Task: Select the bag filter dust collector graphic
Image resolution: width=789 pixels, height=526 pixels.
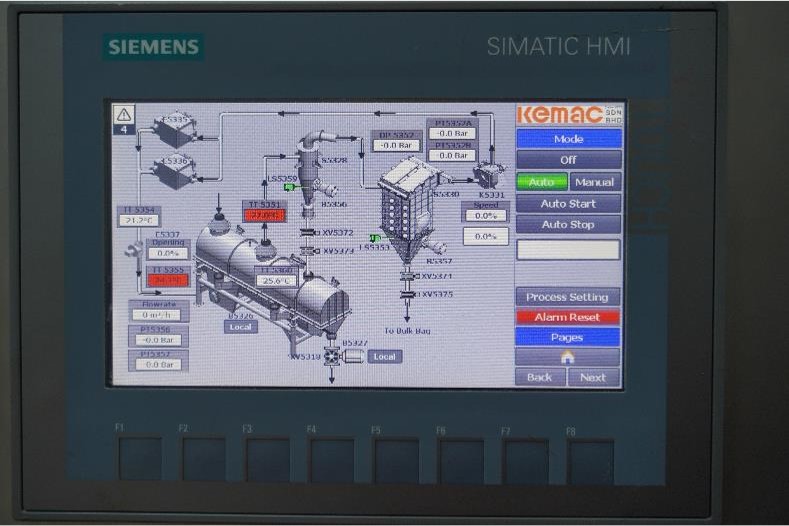Action: coord(407,209)
